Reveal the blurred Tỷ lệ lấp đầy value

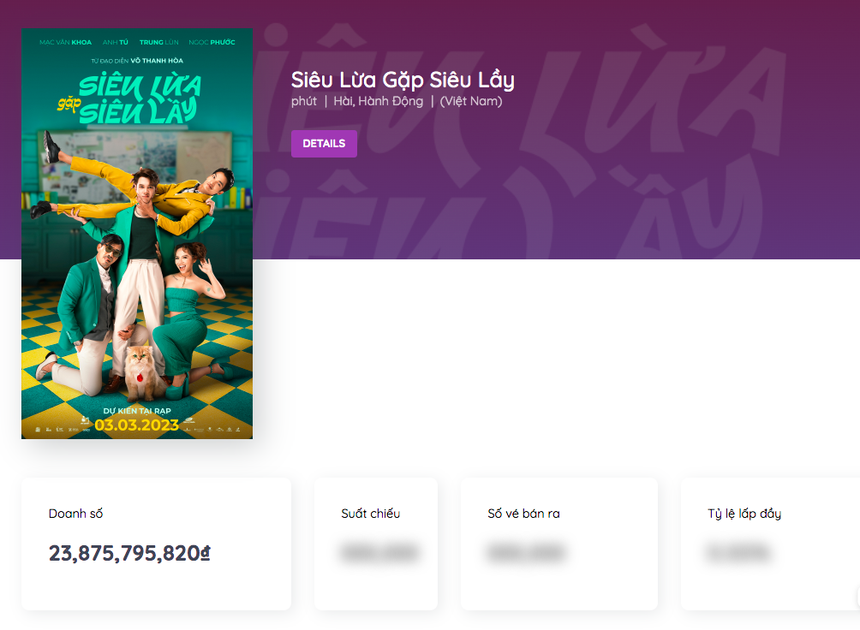pos(738,552)
